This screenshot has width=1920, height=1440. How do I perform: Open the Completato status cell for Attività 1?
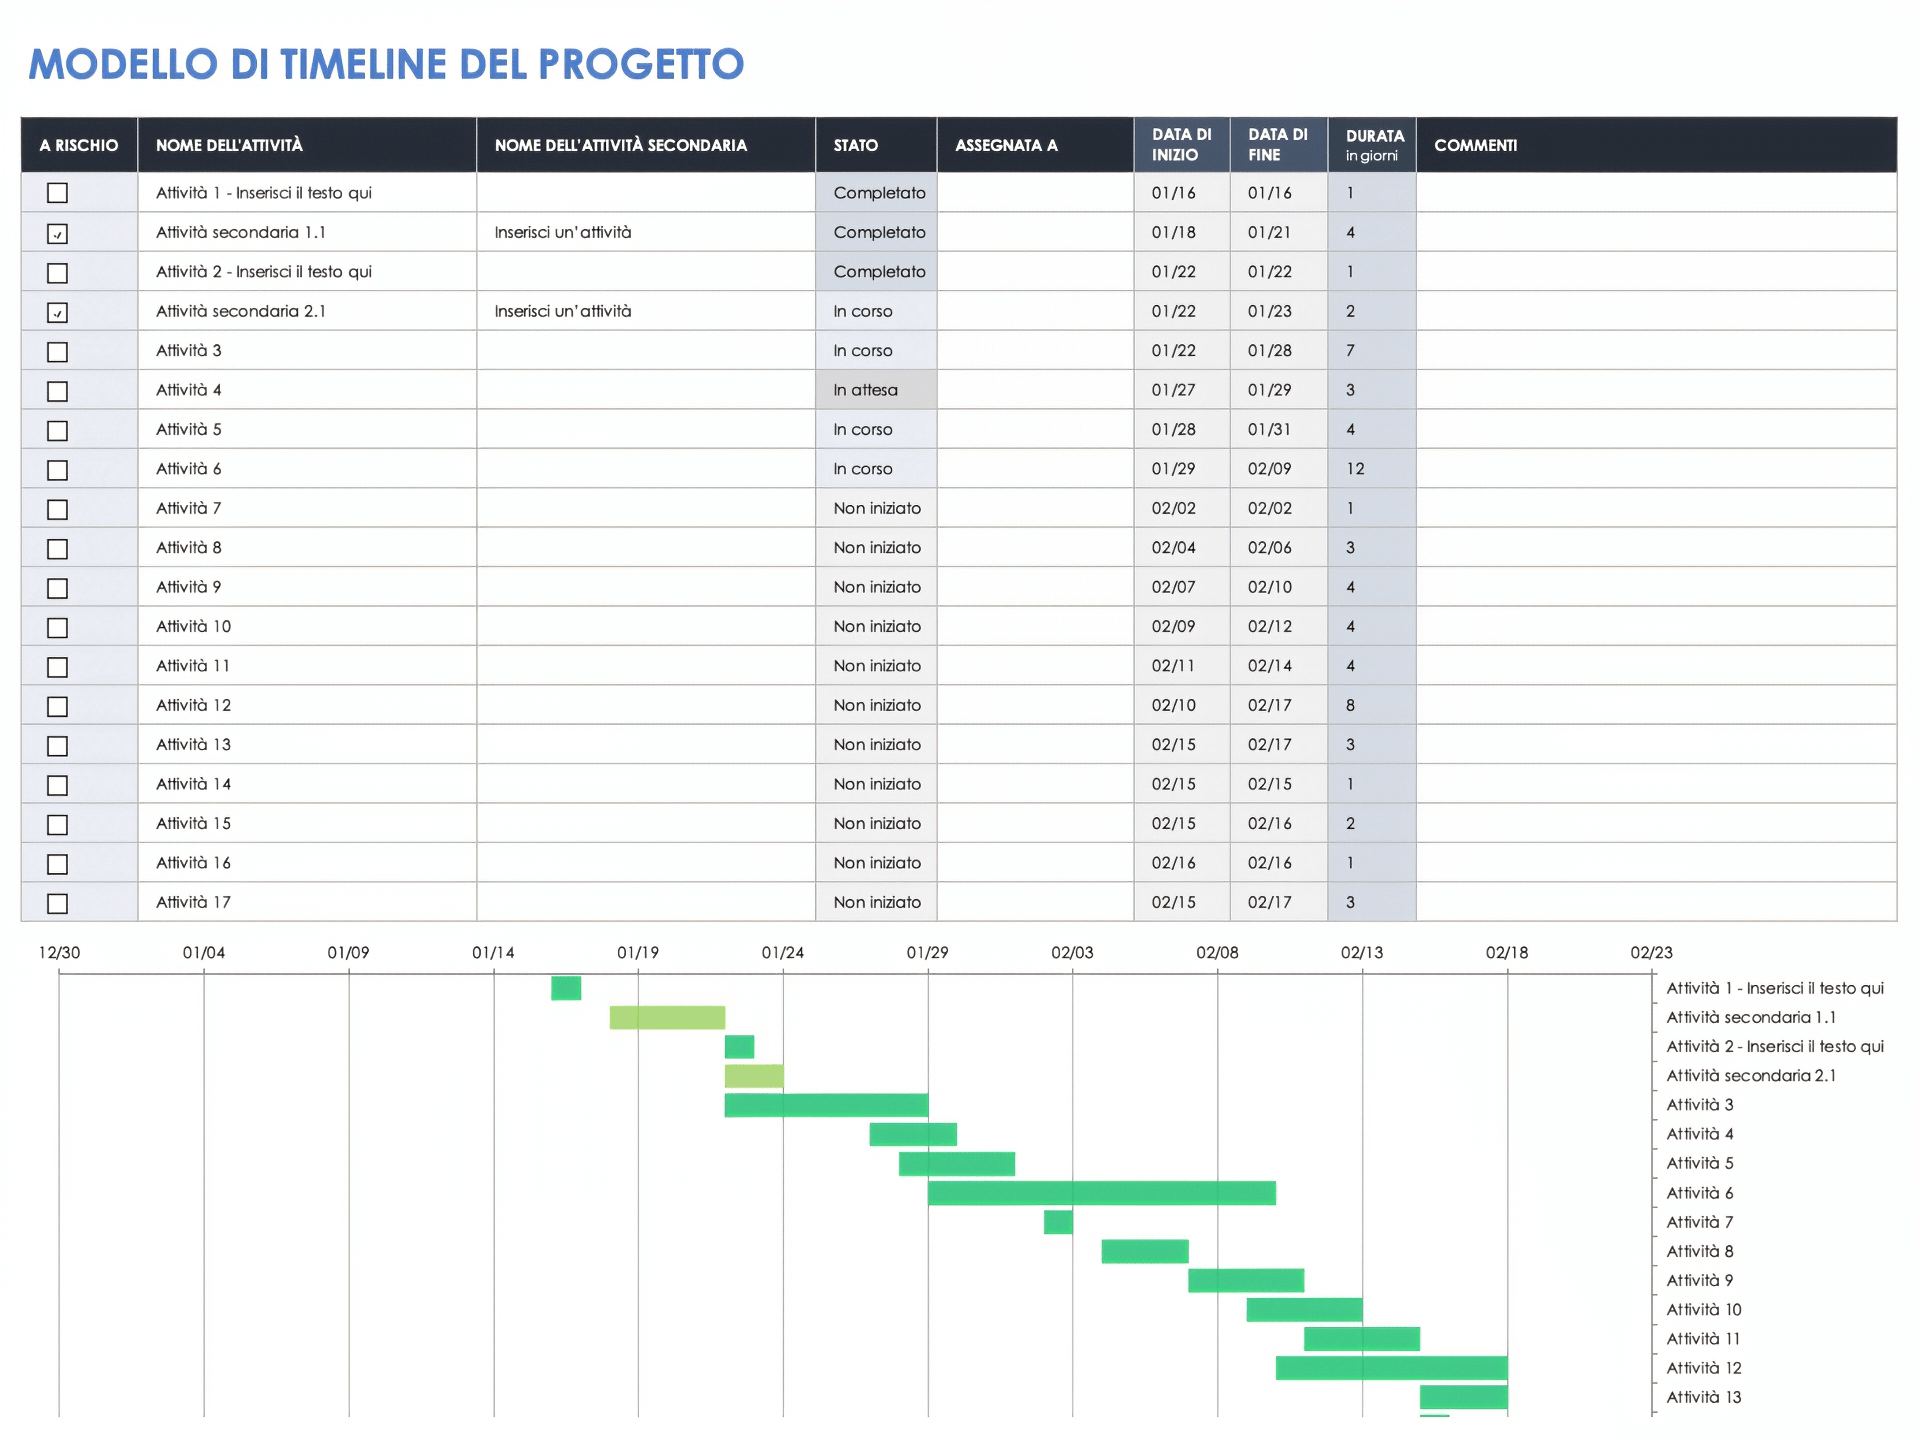(876, 192)
